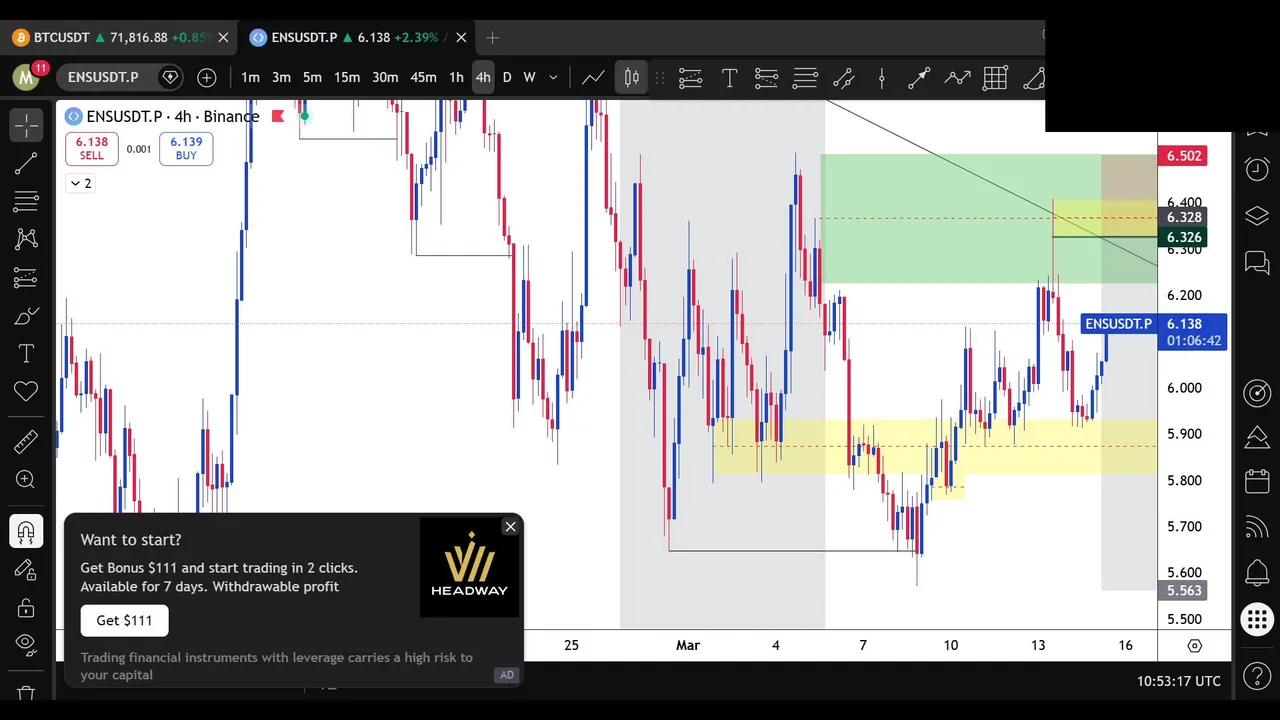Open a new tab with plus

492,37
